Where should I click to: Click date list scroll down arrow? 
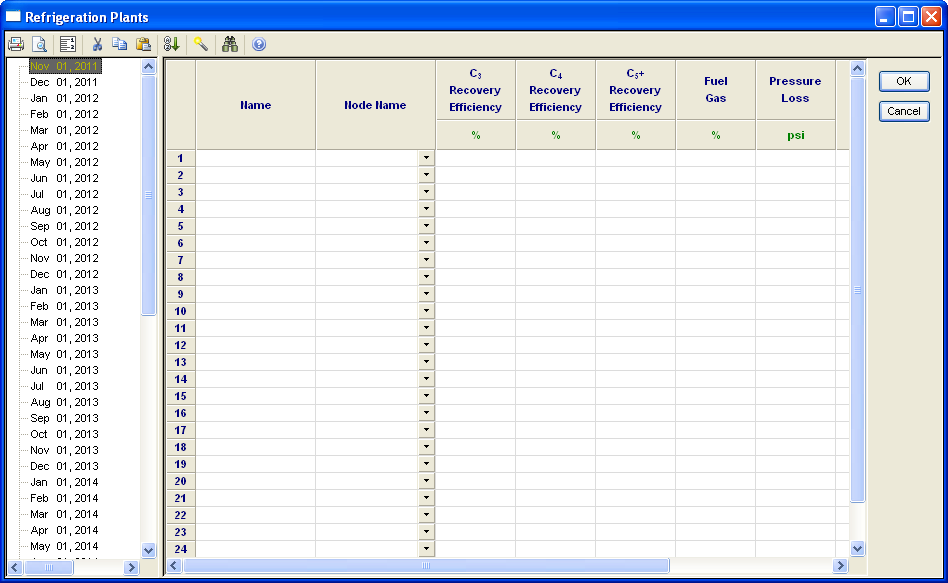pos(149,550)
